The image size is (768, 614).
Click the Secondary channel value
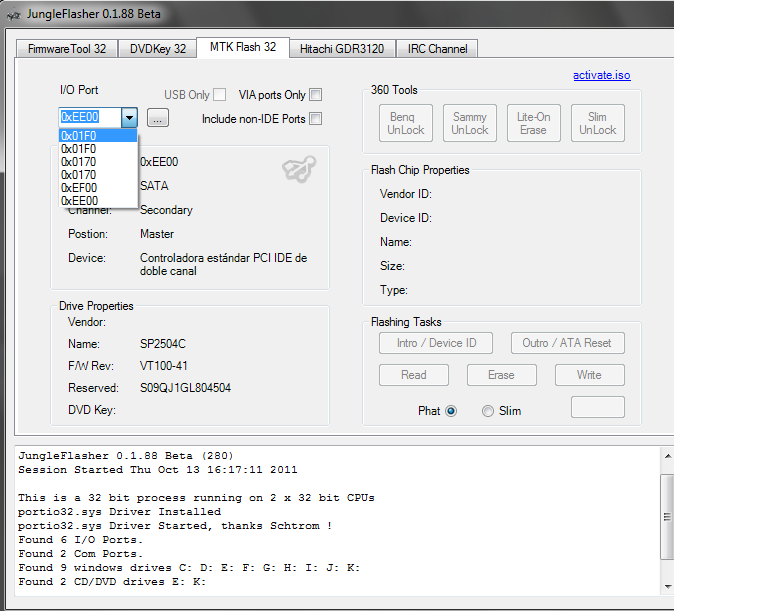coord(166,210)
